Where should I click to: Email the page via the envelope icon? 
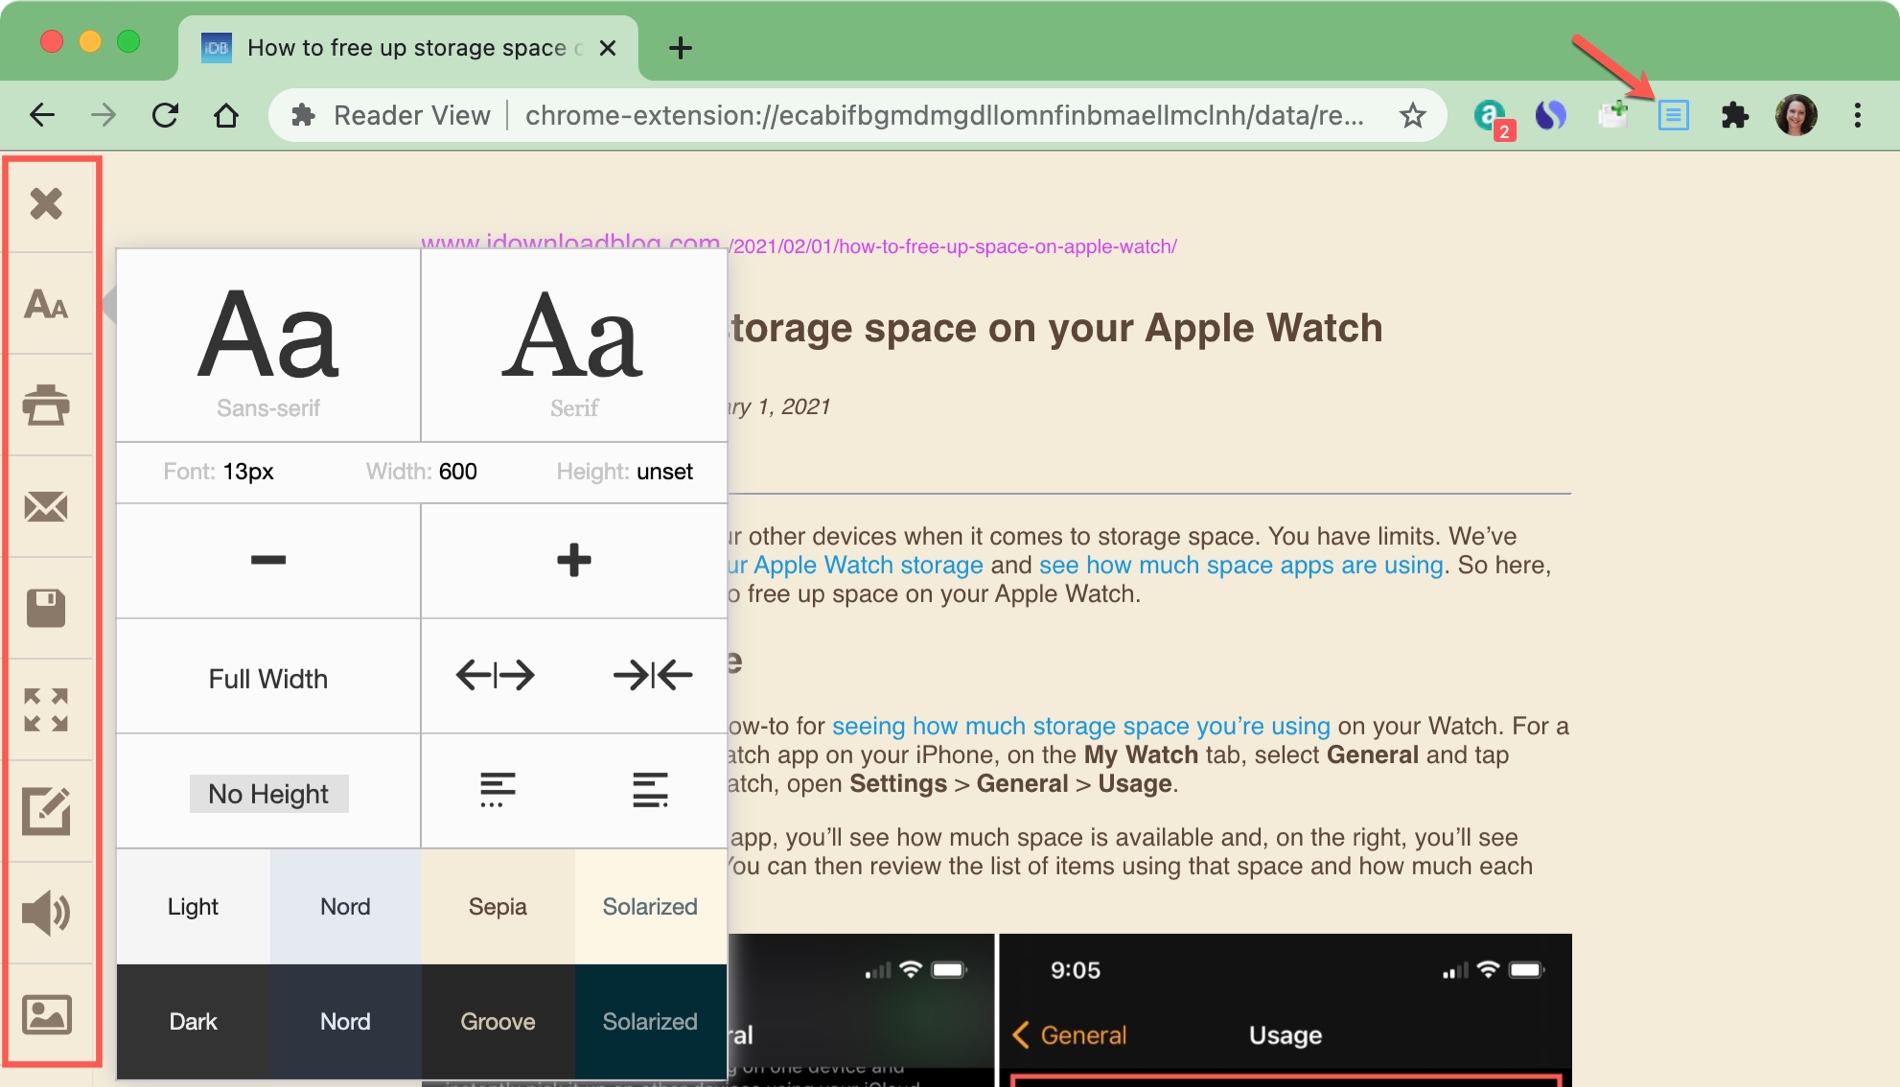pyautogui.click(x=47, y=507)
